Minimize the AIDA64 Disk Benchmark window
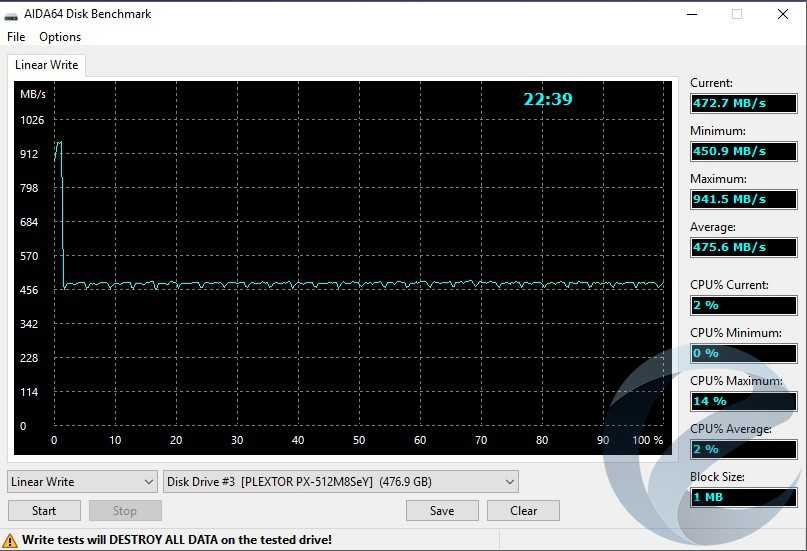The height and width of the screenshot is (551, 807). 691,15
